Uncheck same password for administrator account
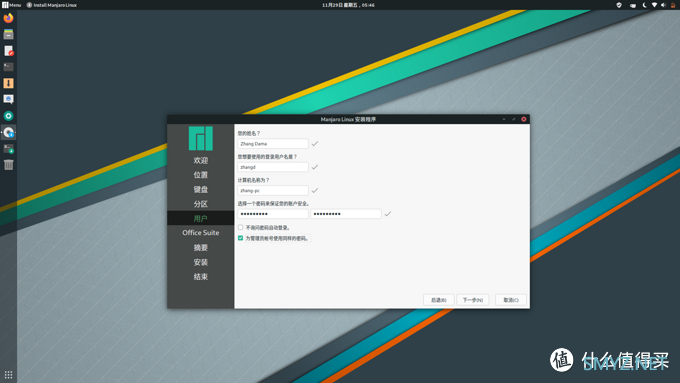 [241, 238]
